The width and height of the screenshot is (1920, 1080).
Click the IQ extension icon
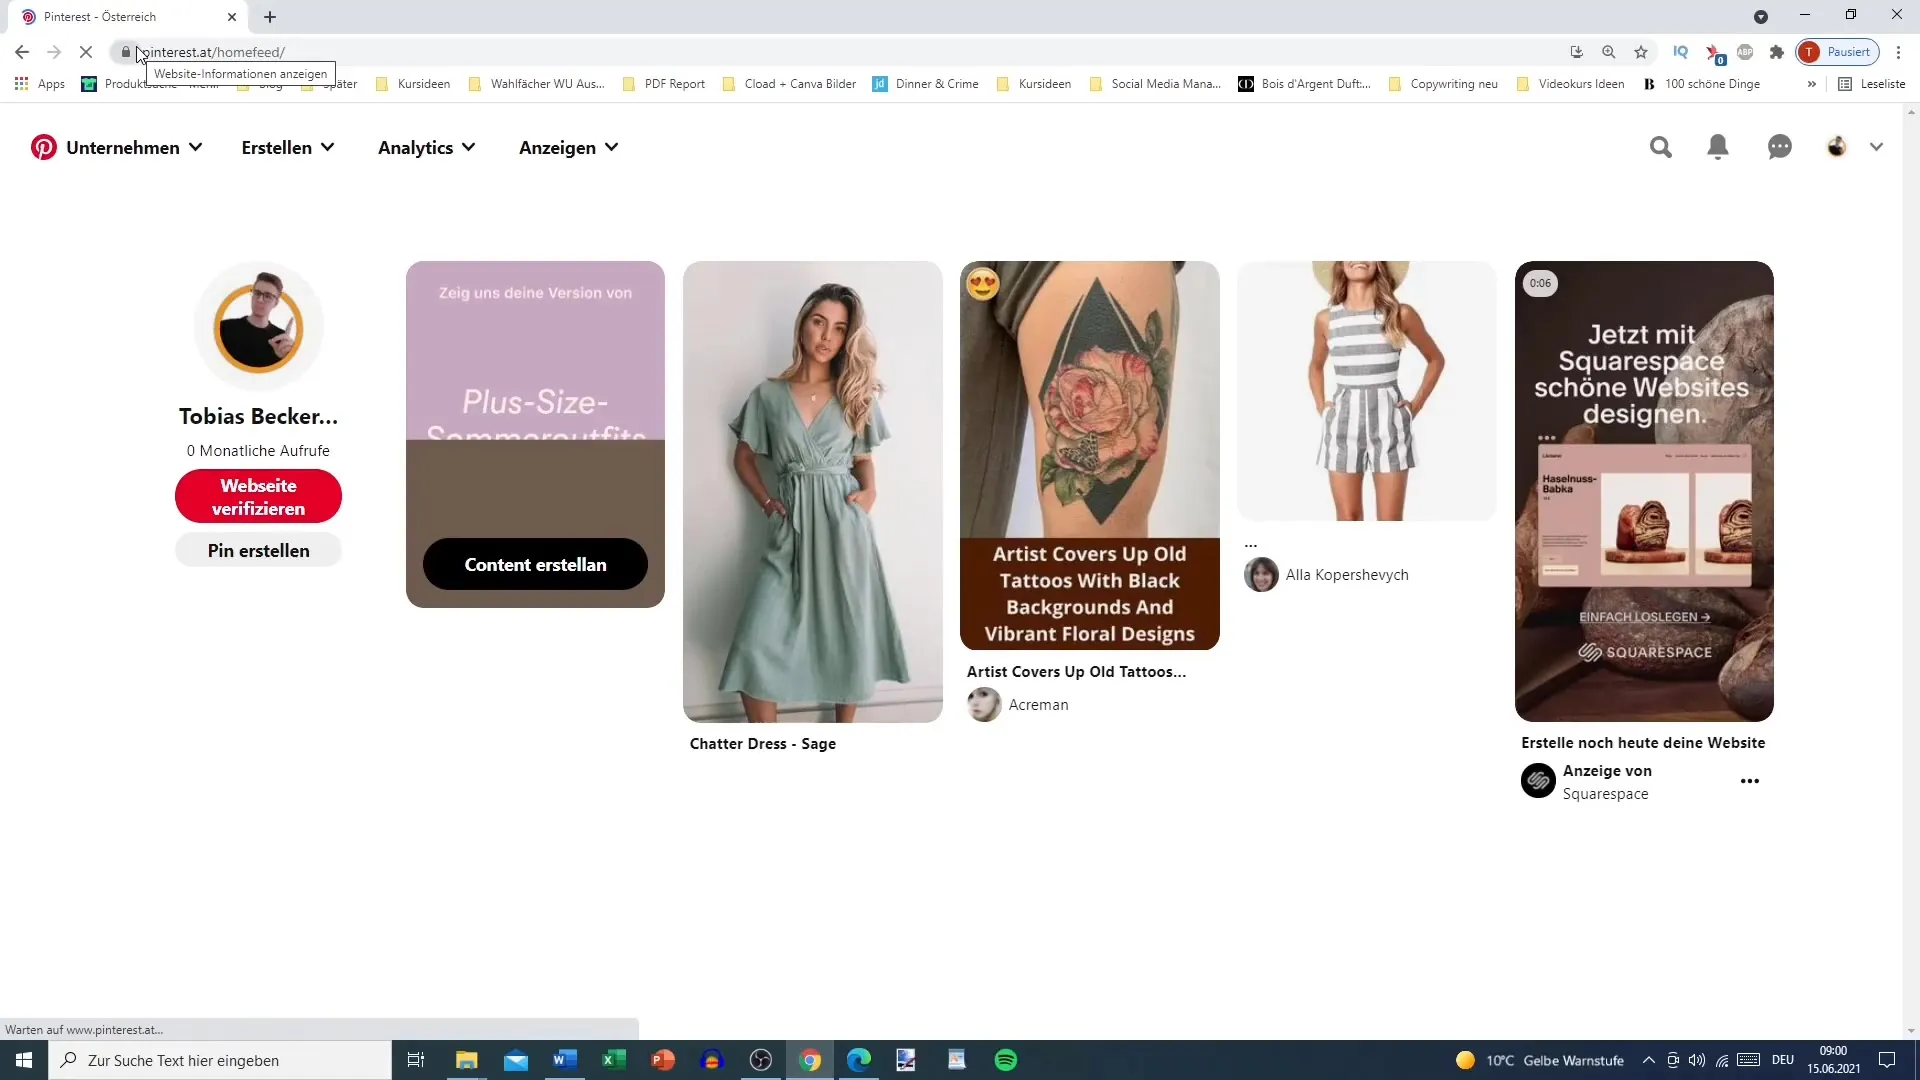[x=1681, y=52]
